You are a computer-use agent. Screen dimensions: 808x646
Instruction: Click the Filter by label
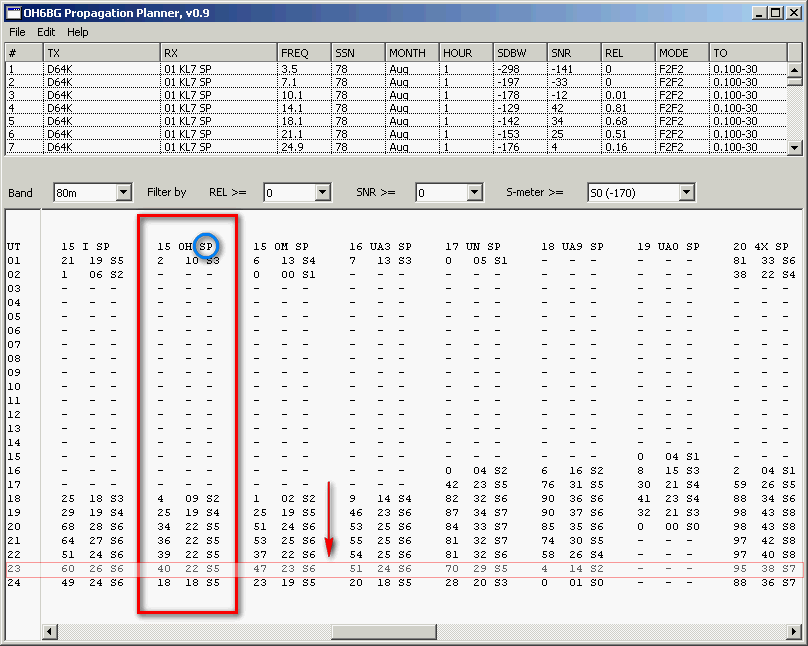point(166,192)
